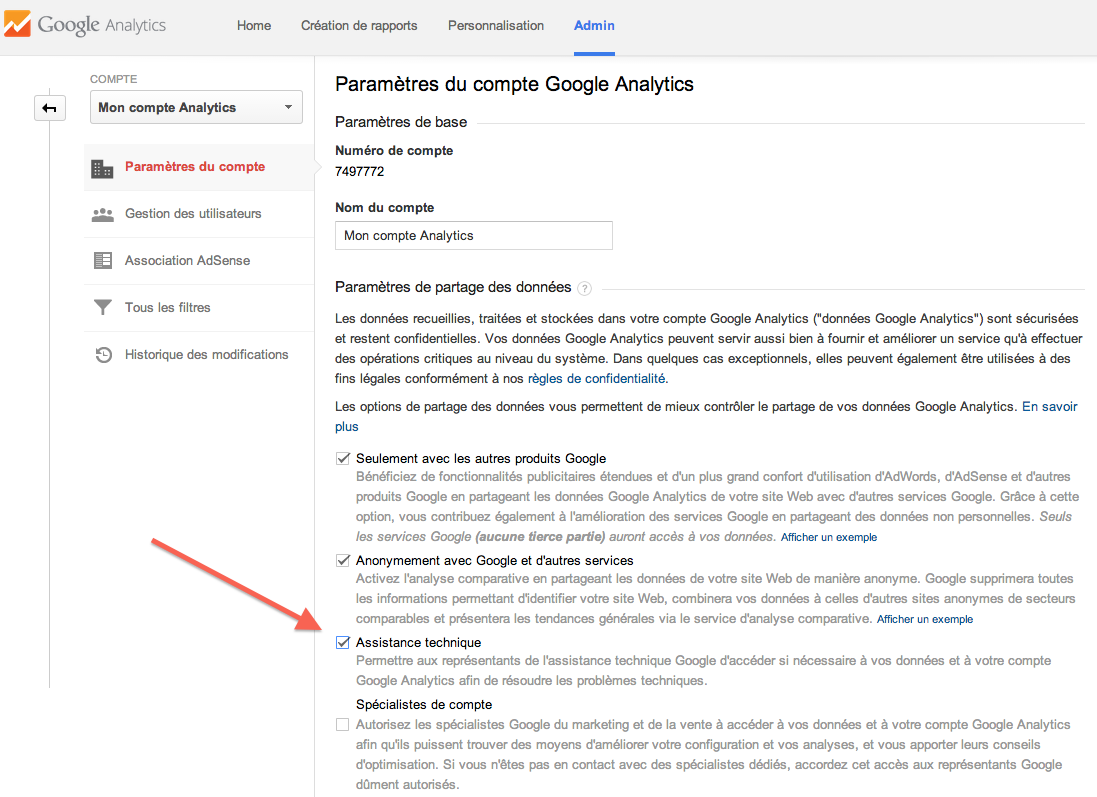
Task: Click the page title Paramètres du compte Google Analytics
Action: (514, 84)
